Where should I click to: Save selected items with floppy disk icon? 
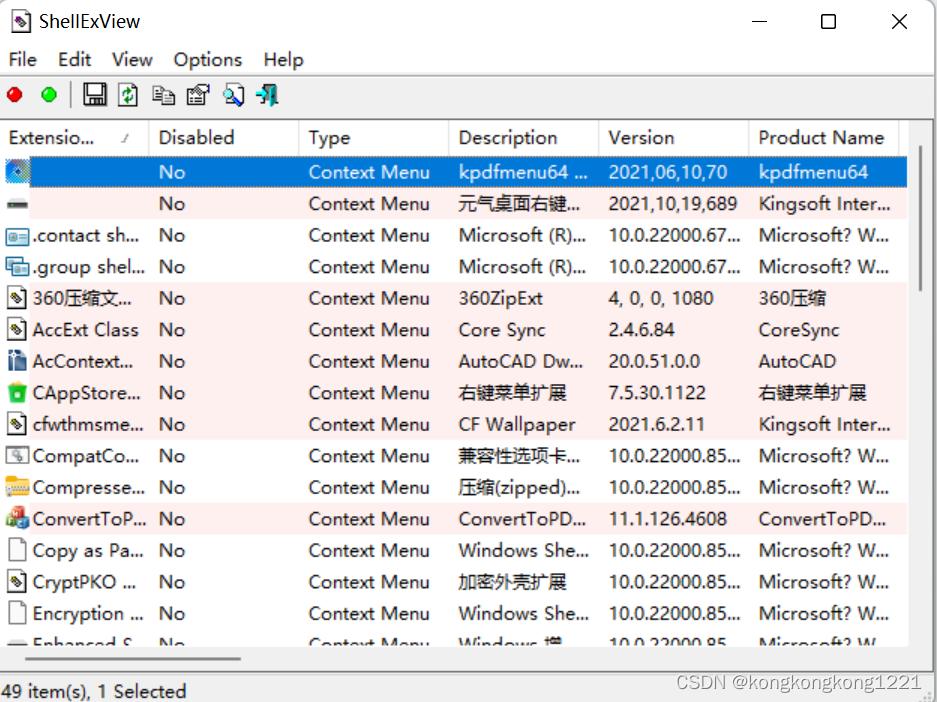[x=94, y=95]
